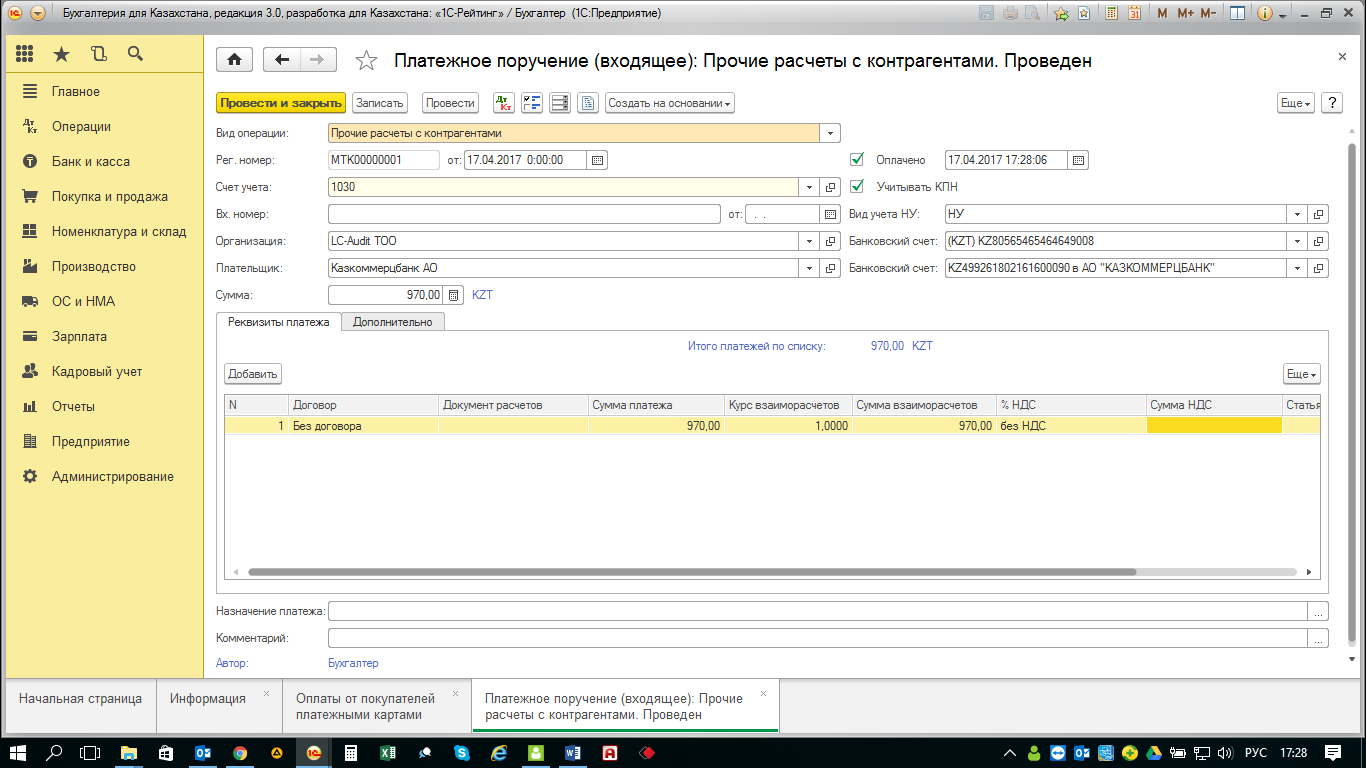Open the Бухгалтер author link

point(353,663)
